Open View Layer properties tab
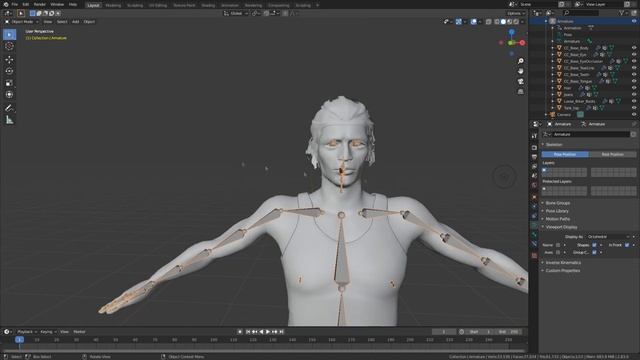The image size is (640, 360). [x=534, y=166]
